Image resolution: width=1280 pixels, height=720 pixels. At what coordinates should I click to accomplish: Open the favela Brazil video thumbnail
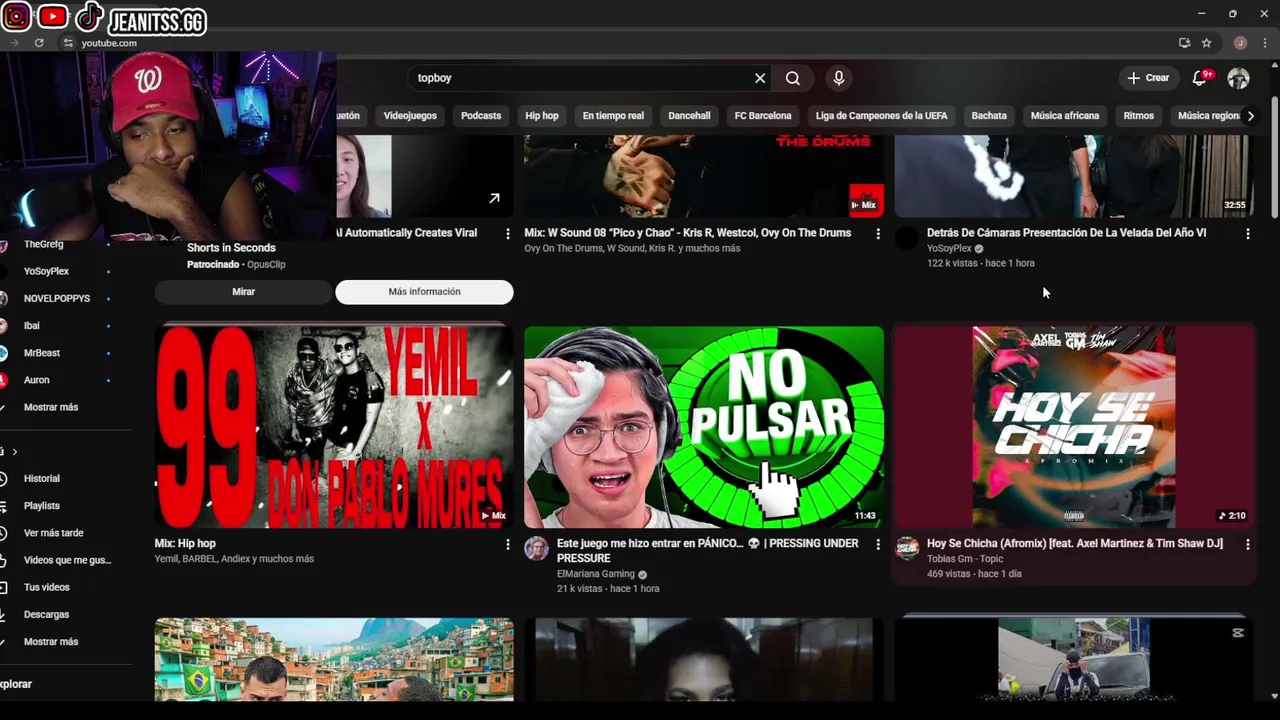pyautogui.click(x=334, y=659)
